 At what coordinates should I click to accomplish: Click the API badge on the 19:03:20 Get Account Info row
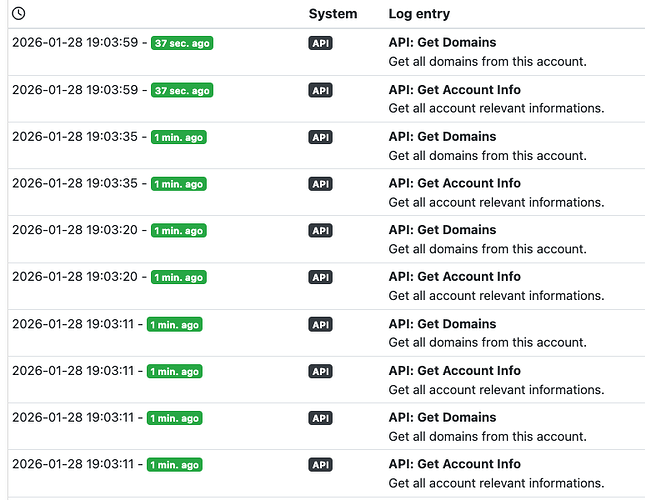coord(320,277)
